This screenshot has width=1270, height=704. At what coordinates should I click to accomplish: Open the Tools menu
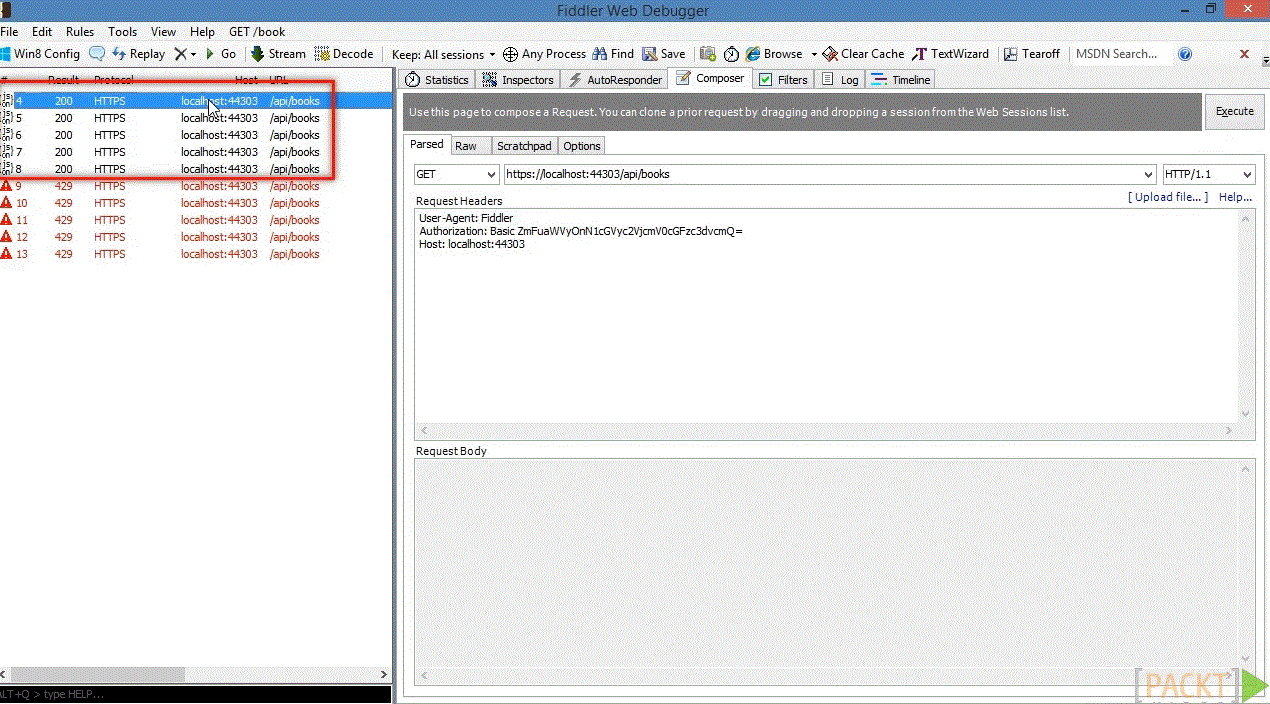pyautogui.click(x=123, y=32)
